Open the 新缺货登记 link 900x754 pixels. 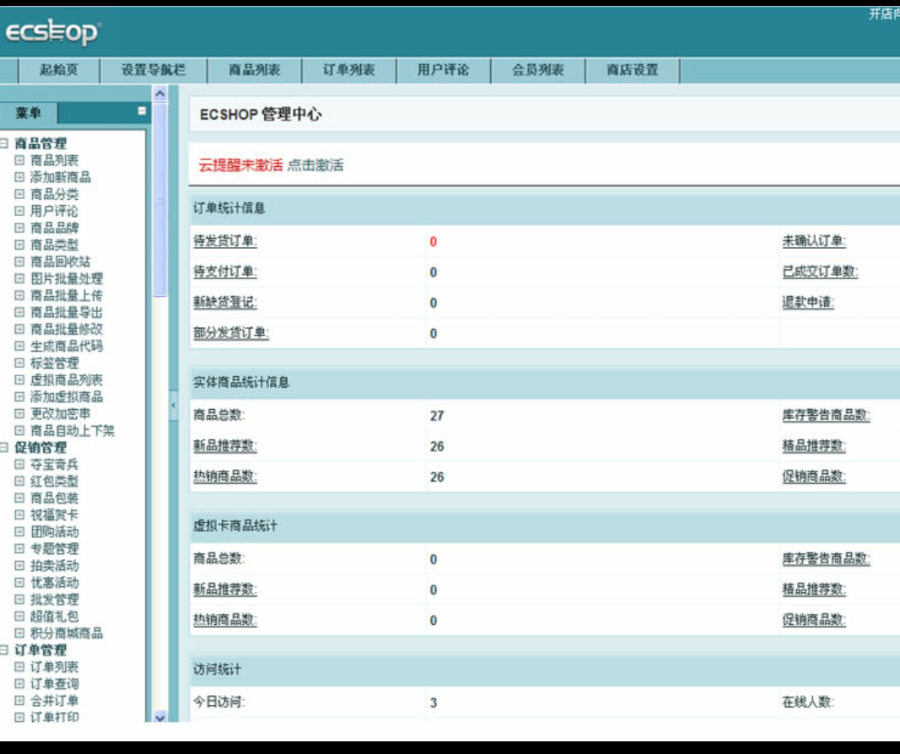click(x=225, y=302)
